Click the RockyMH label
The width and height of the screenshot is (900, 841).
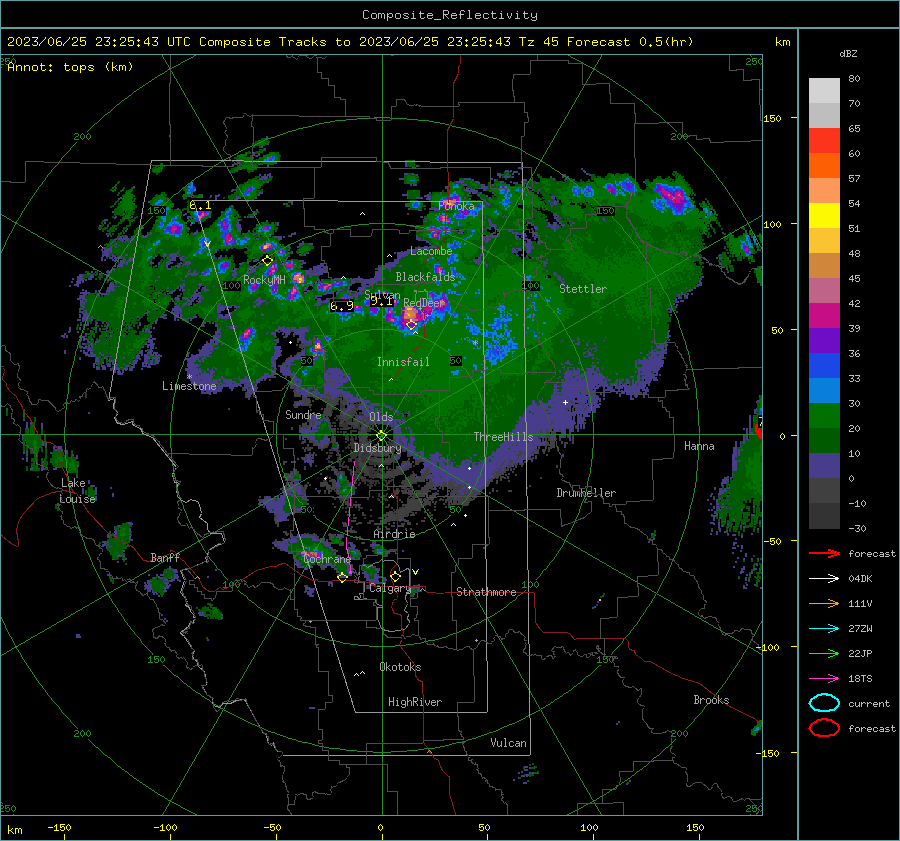[x=264, y=280]
